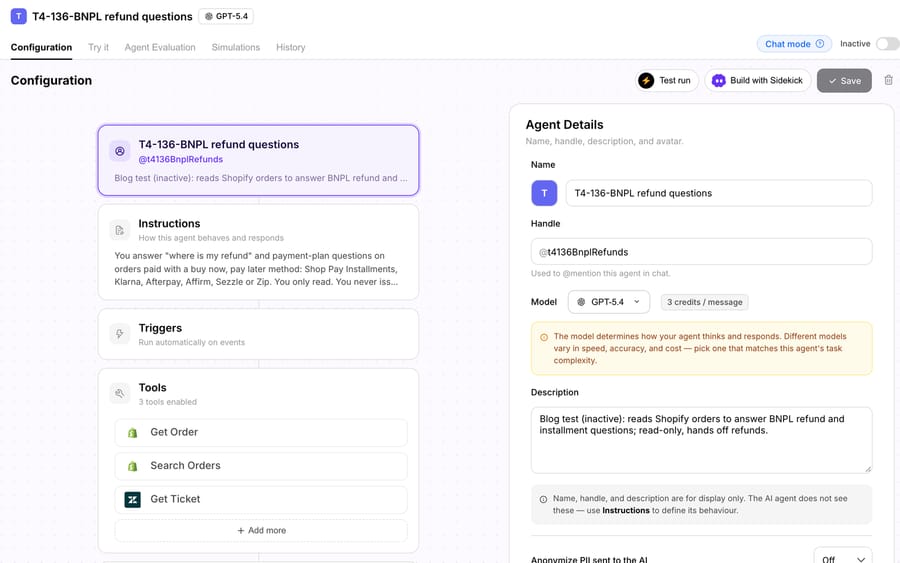Click the Chat mode pill

pyautogui.click(x=794, y=44)
